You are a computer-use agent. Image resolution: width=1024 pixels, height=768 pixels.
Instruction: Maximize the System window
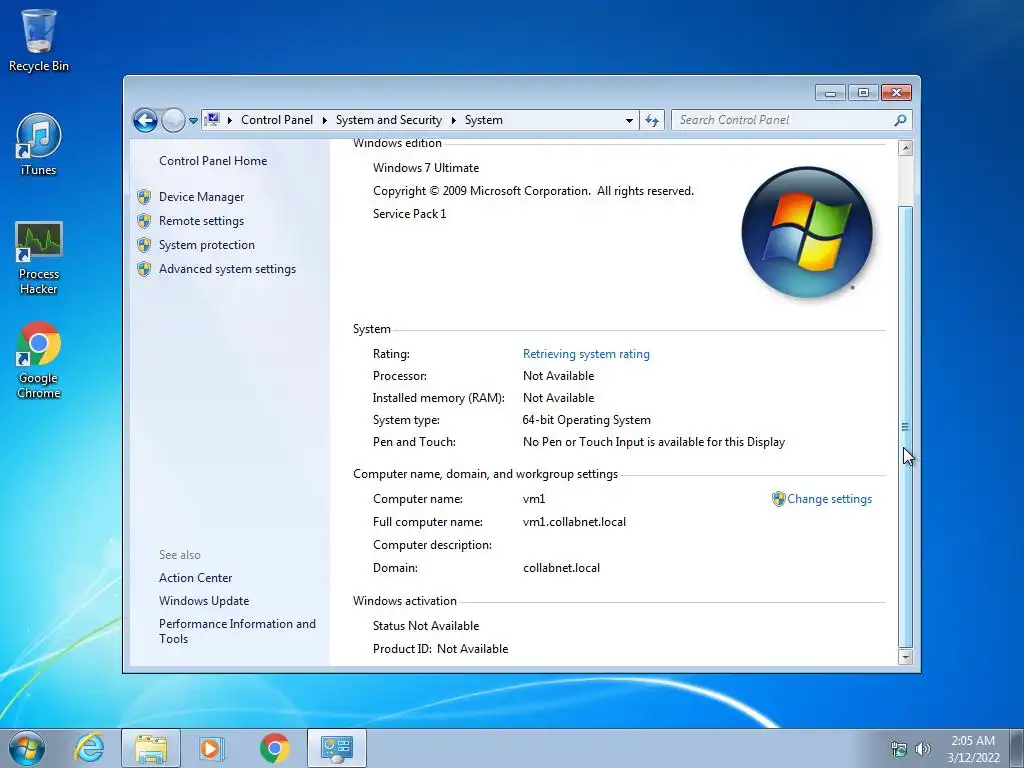click(x=863, y=93)
